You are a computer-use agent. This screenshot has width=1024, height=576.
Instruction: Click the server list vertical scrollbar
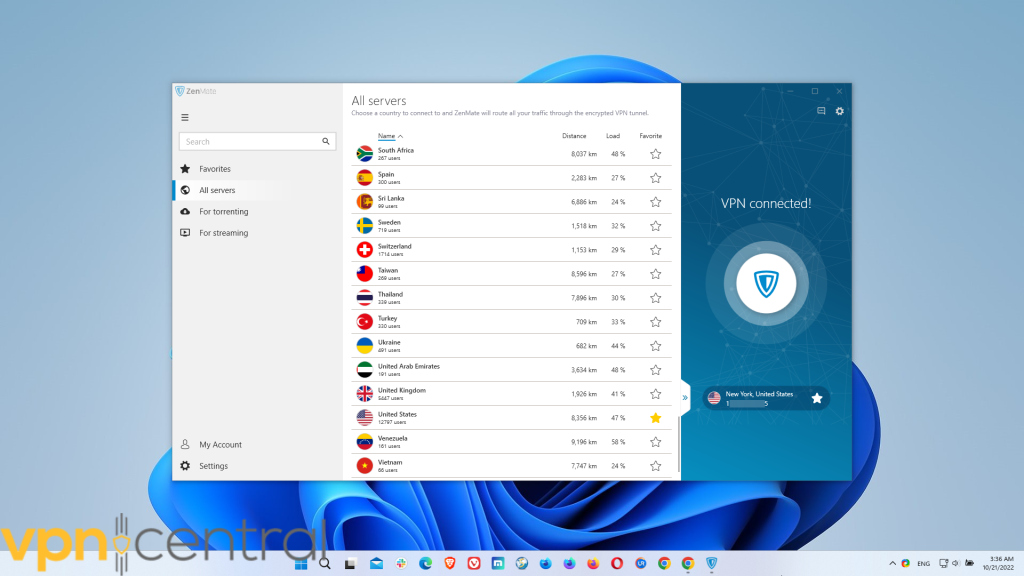[x=679, y=444]
